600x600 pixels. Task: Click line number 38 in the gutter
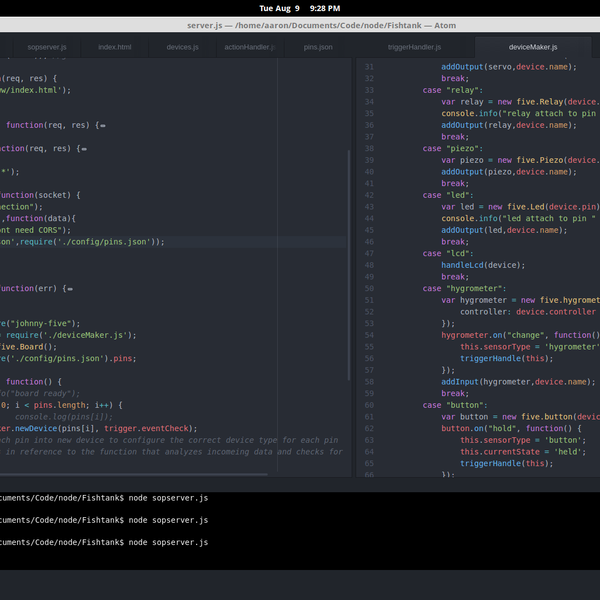coord(369,148)
